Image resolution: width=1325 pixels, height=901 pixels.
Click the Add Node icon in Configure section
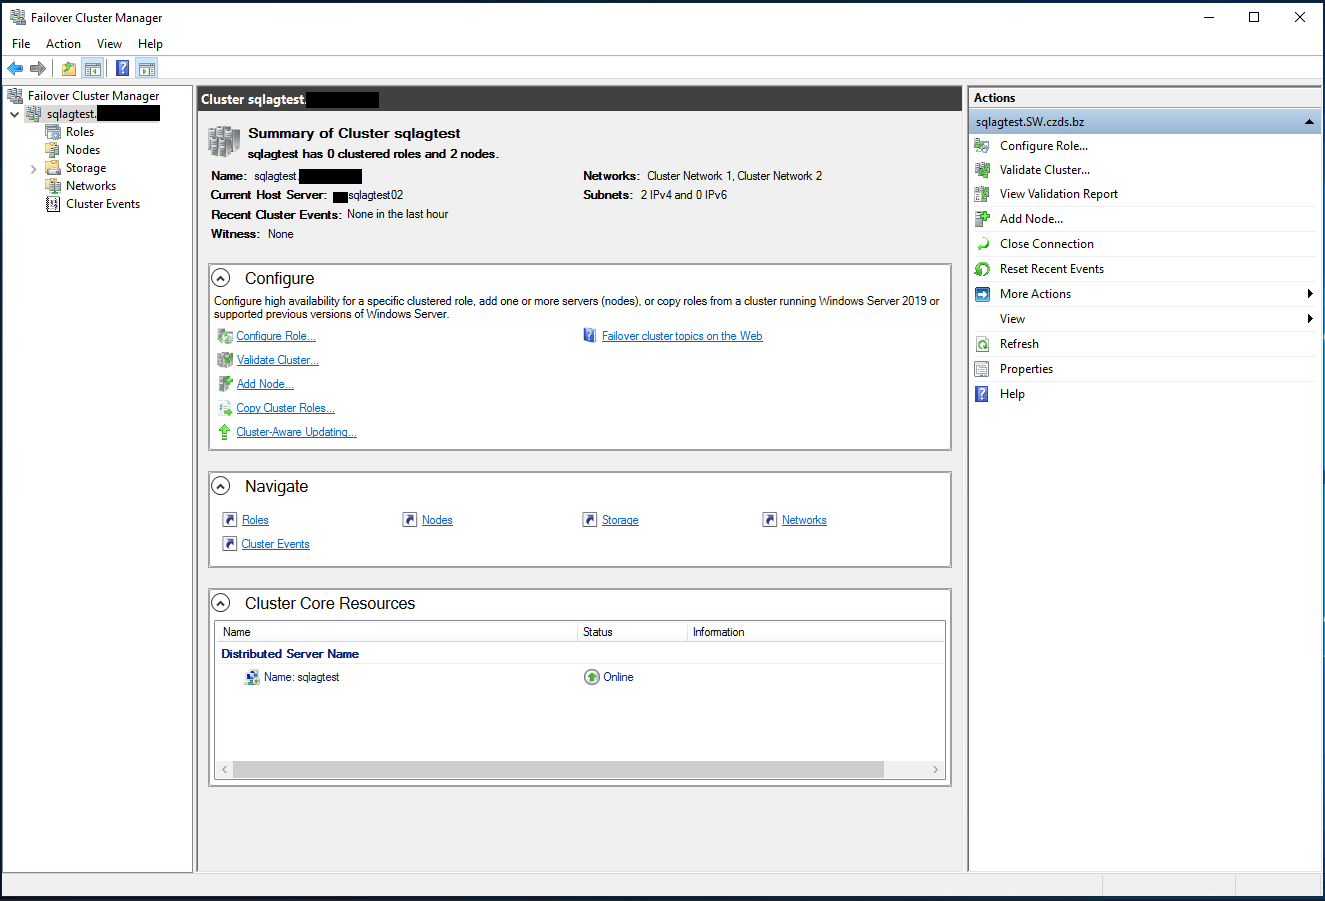pyautogui.click(x=225, y=384)
